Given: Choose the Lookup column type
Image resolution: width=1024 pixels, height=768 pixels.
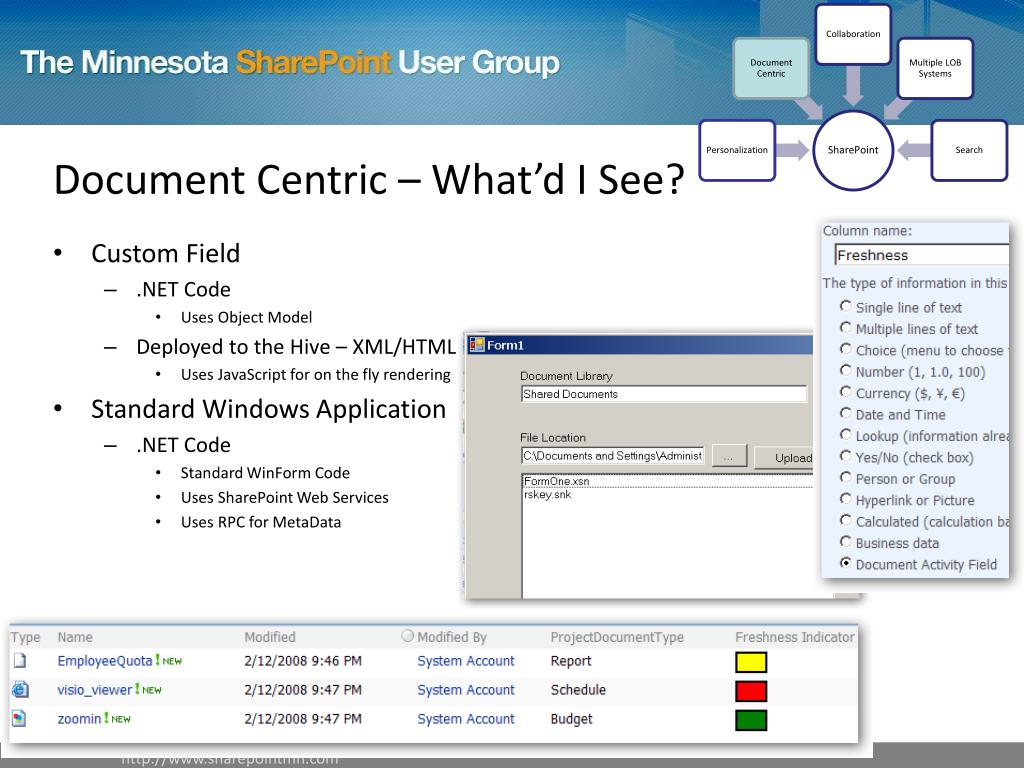Looking at the screenshot, I should [846, 435].
